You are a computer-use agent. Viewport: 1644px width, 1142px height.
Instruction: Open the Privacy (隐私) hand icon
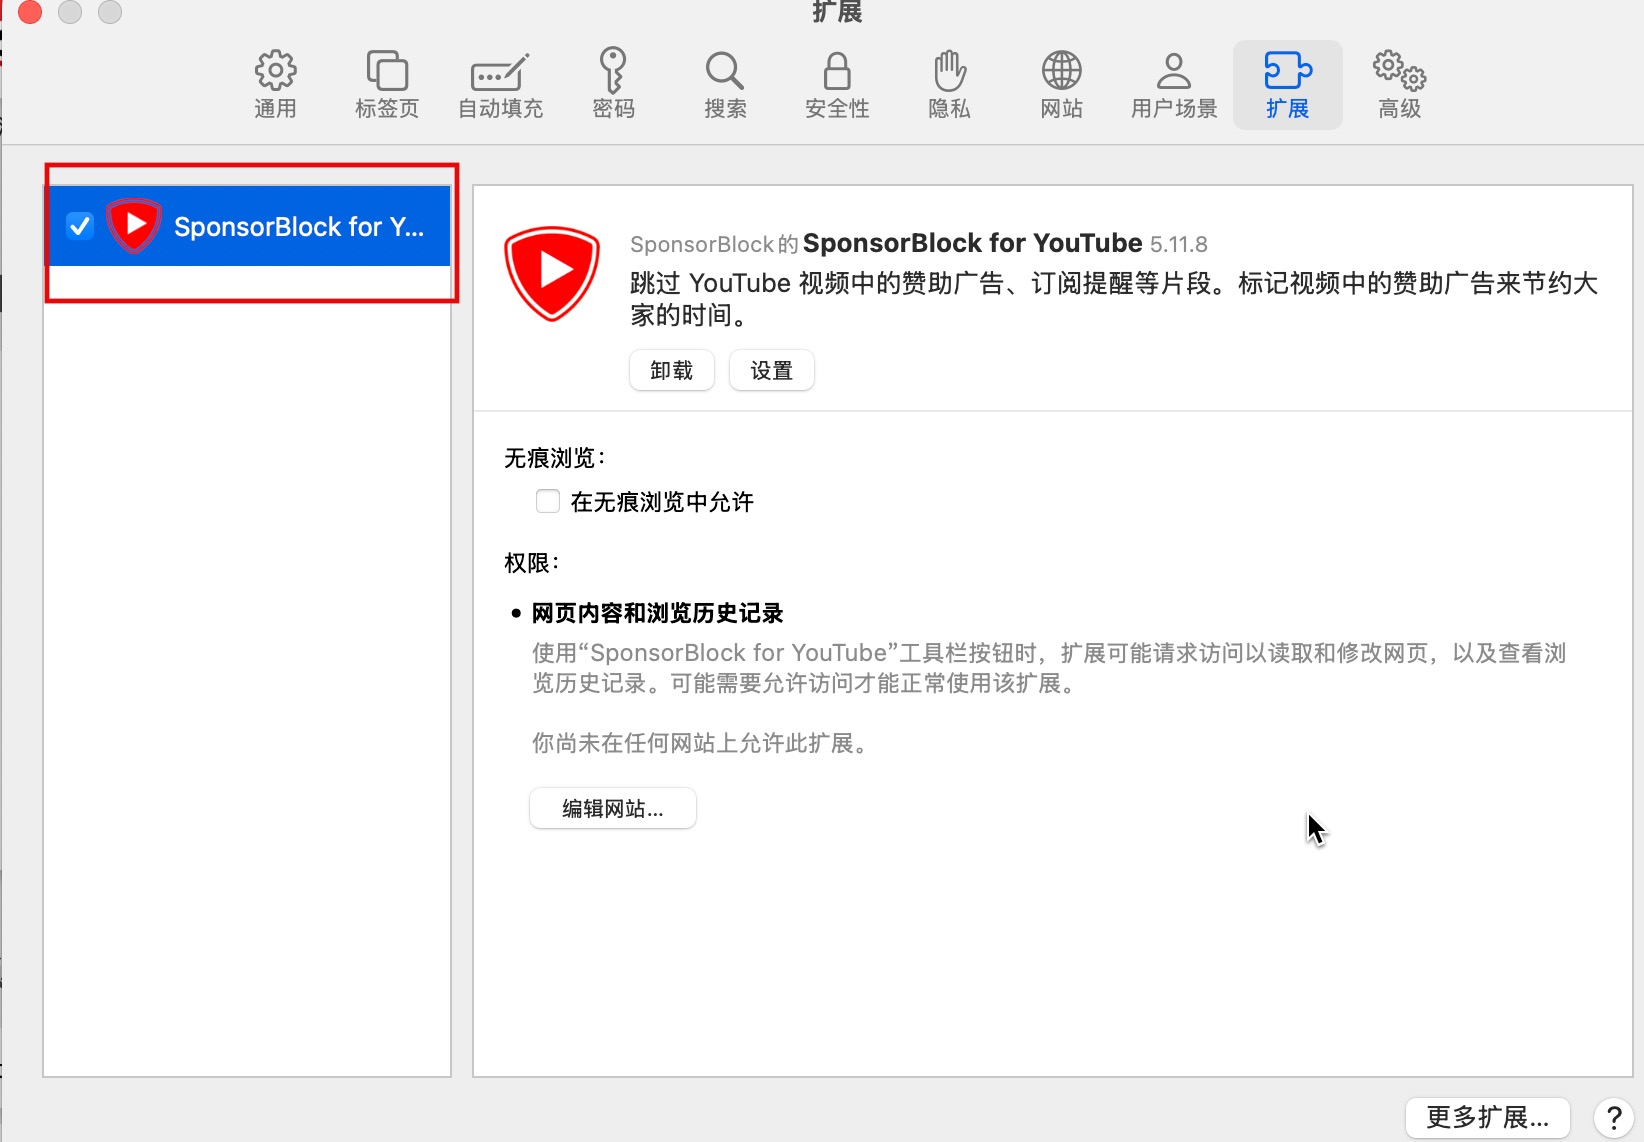click(949, 85)
